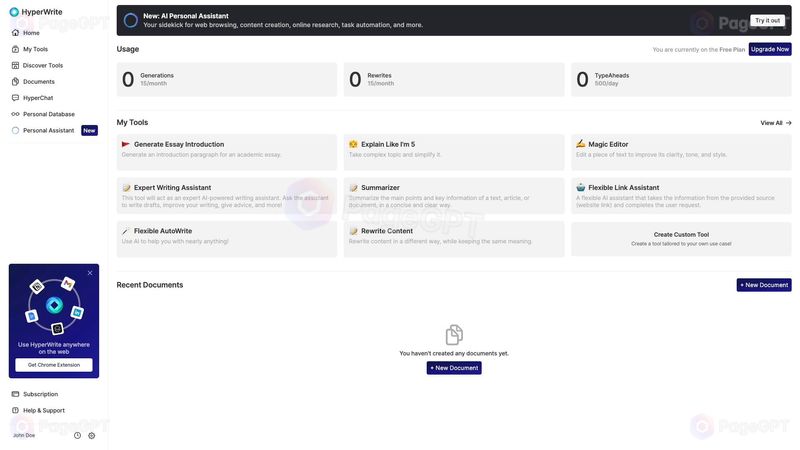Click the Rewrites usage card
Image resolution: width=800 pixels, height=450 pixels.
454,79
